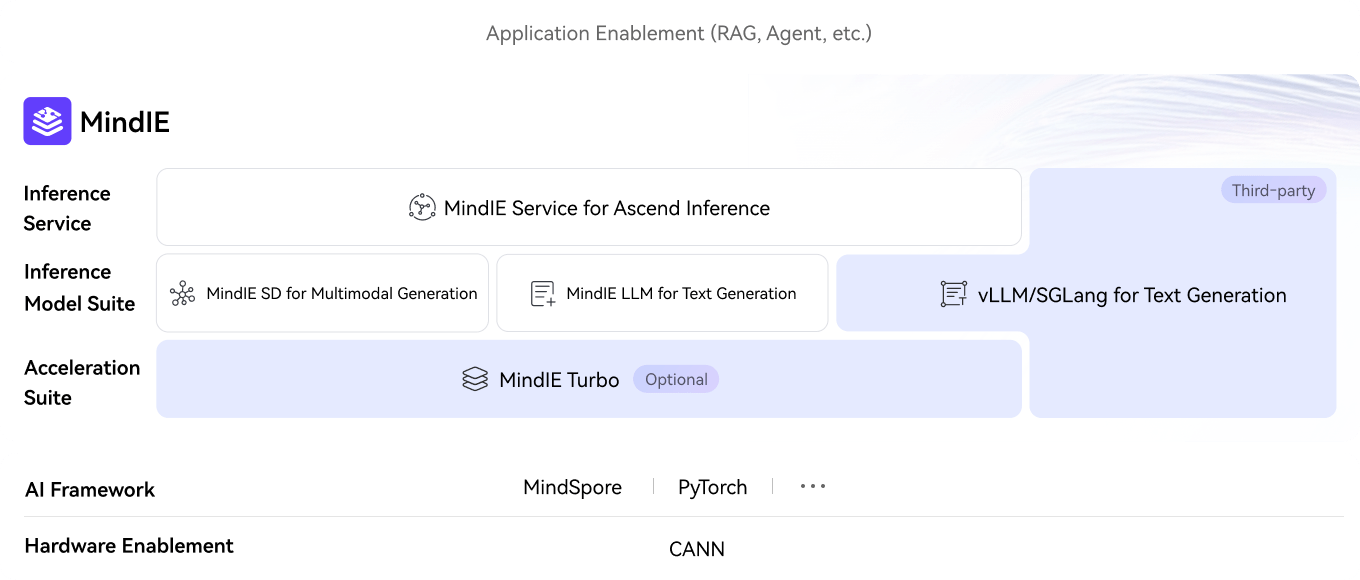
Task: Select vLLM/SGLang for Text Generation block
Action: tap(1131, 295)
